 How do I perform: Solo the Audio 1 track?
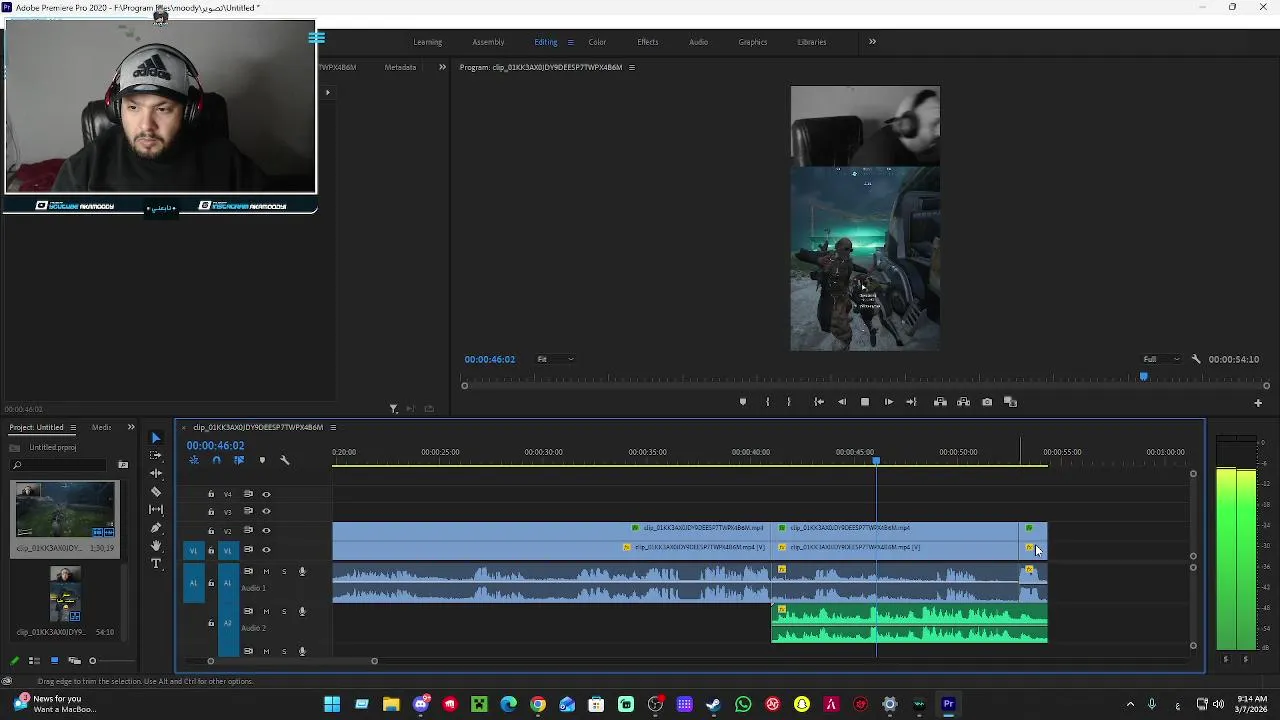coord(284,572)
